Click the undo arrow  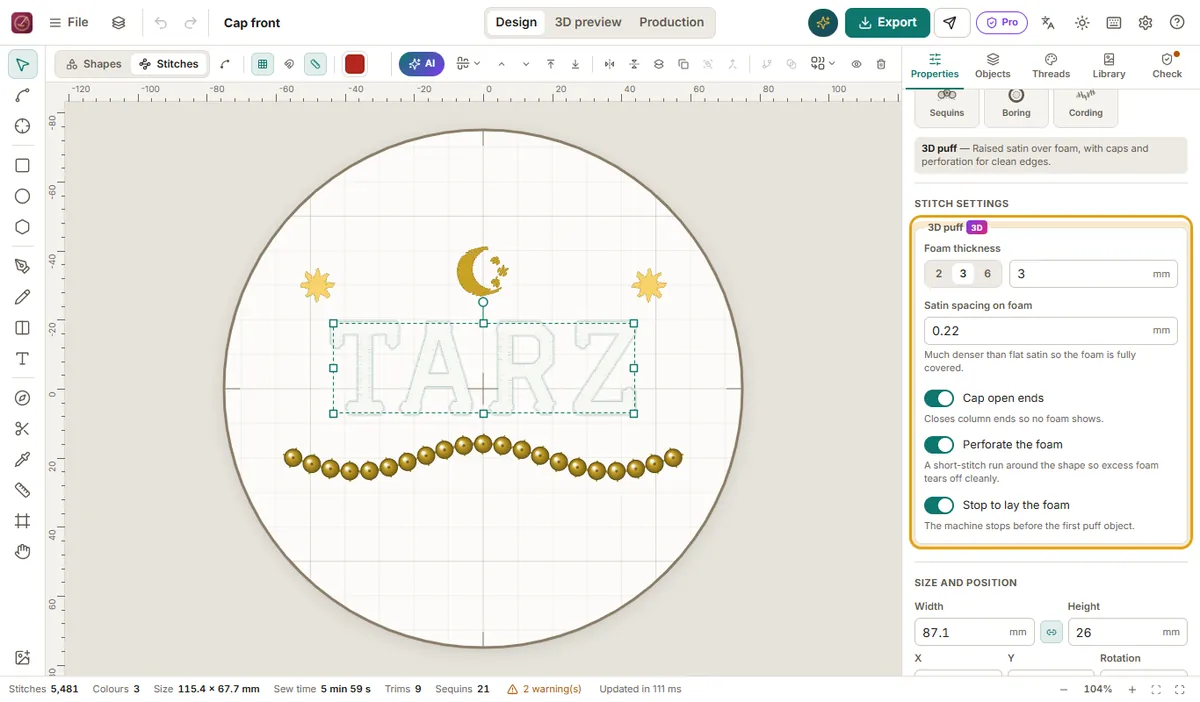161,23
